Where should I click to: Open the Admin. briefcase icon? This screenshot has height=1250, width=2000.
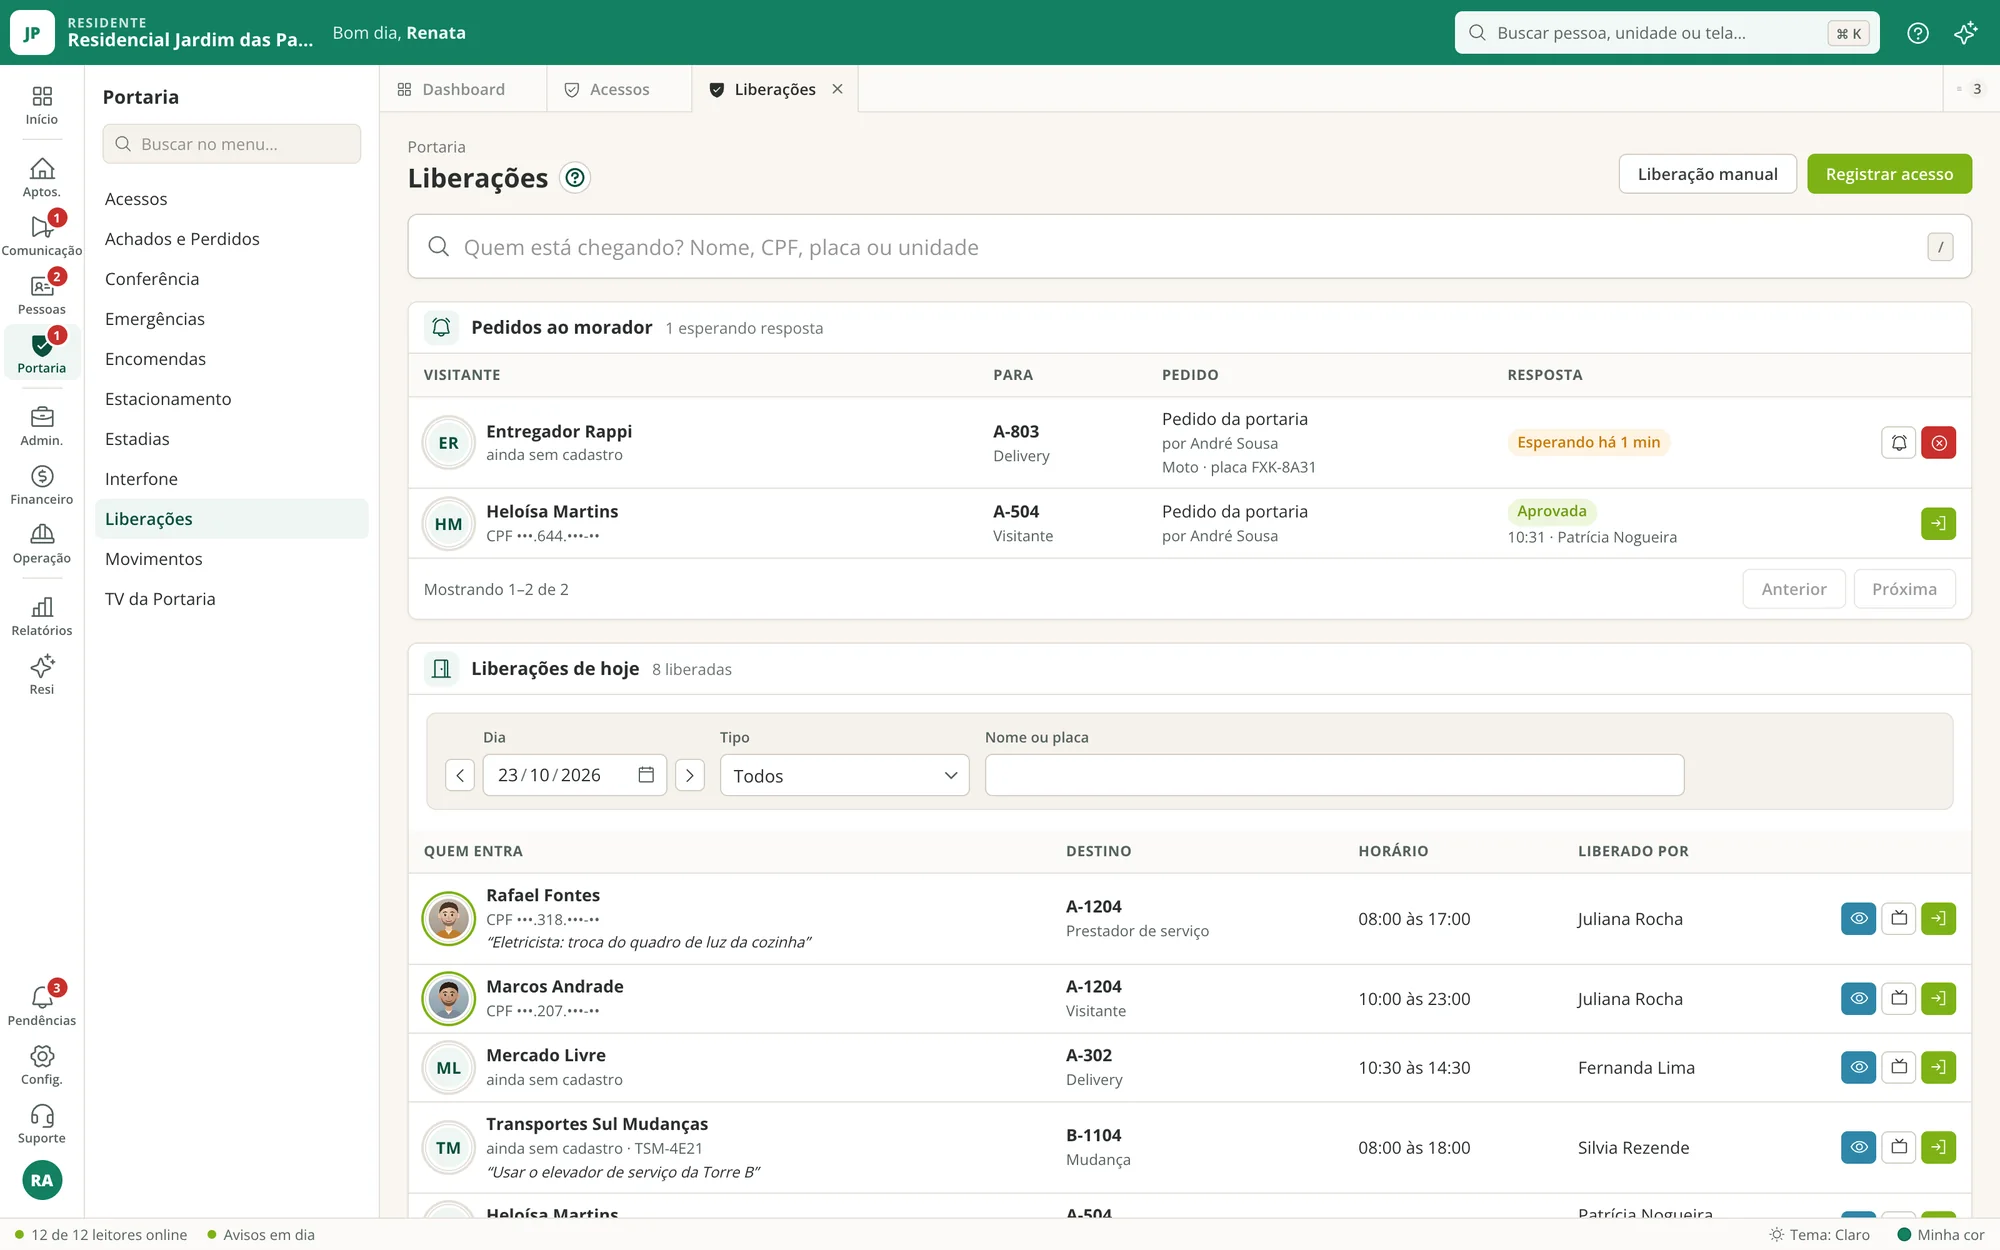pos(41,426)
